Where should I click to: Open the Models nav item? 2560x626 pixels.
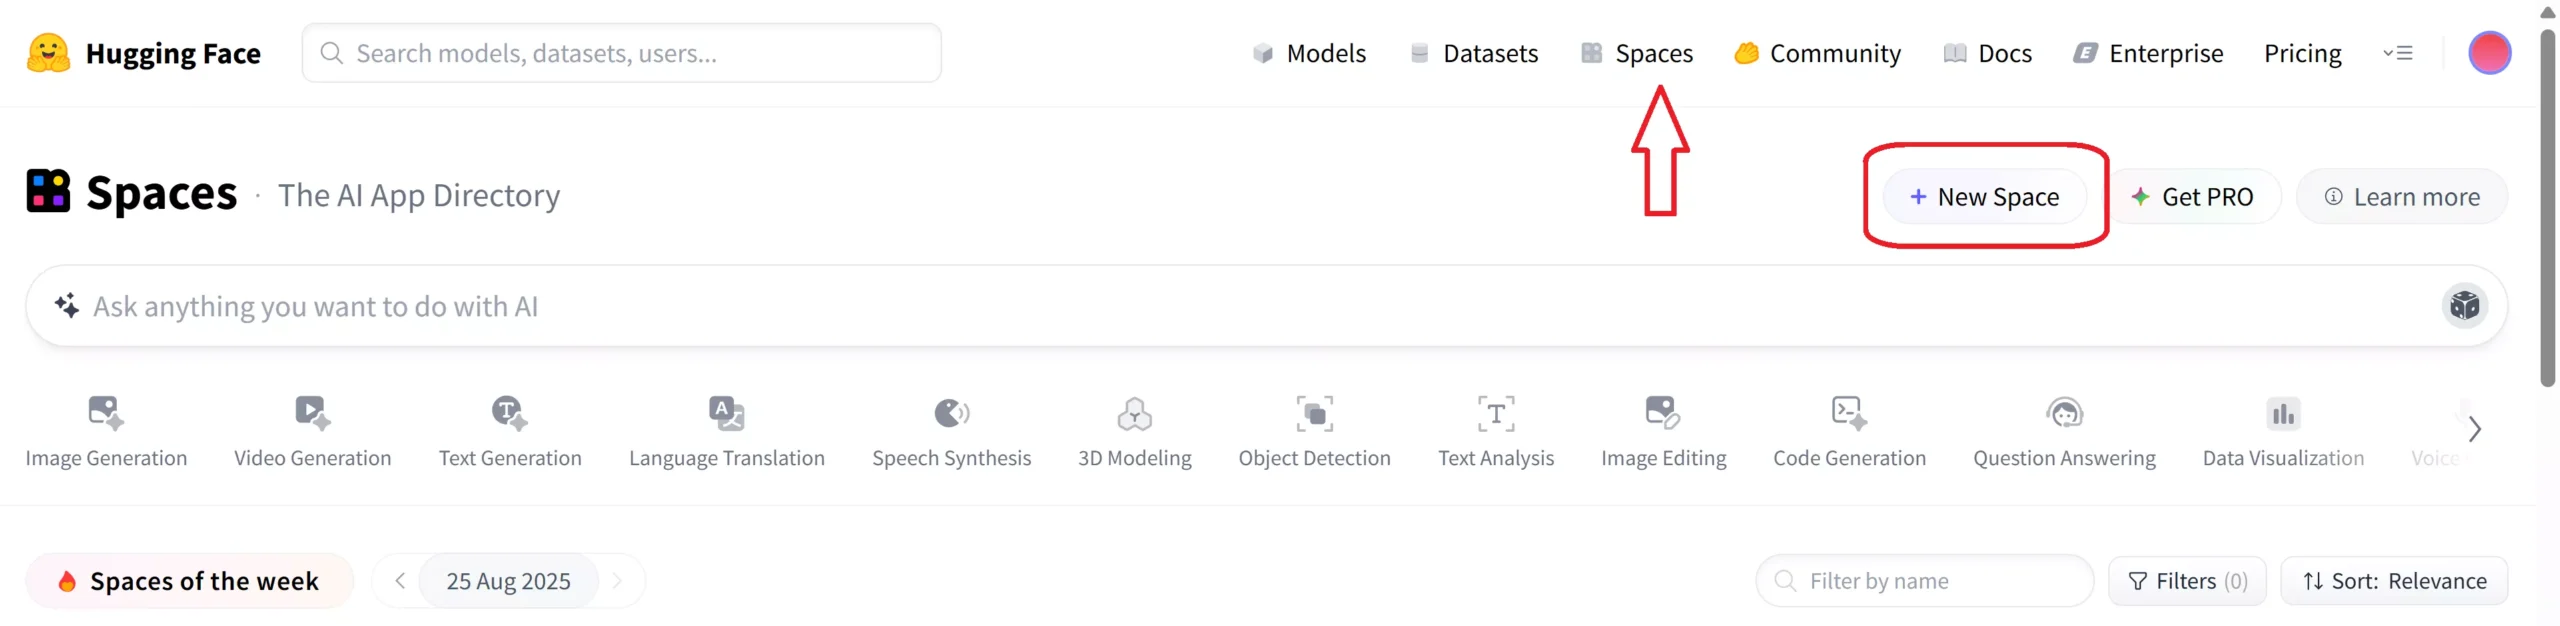coord(1309,53)
